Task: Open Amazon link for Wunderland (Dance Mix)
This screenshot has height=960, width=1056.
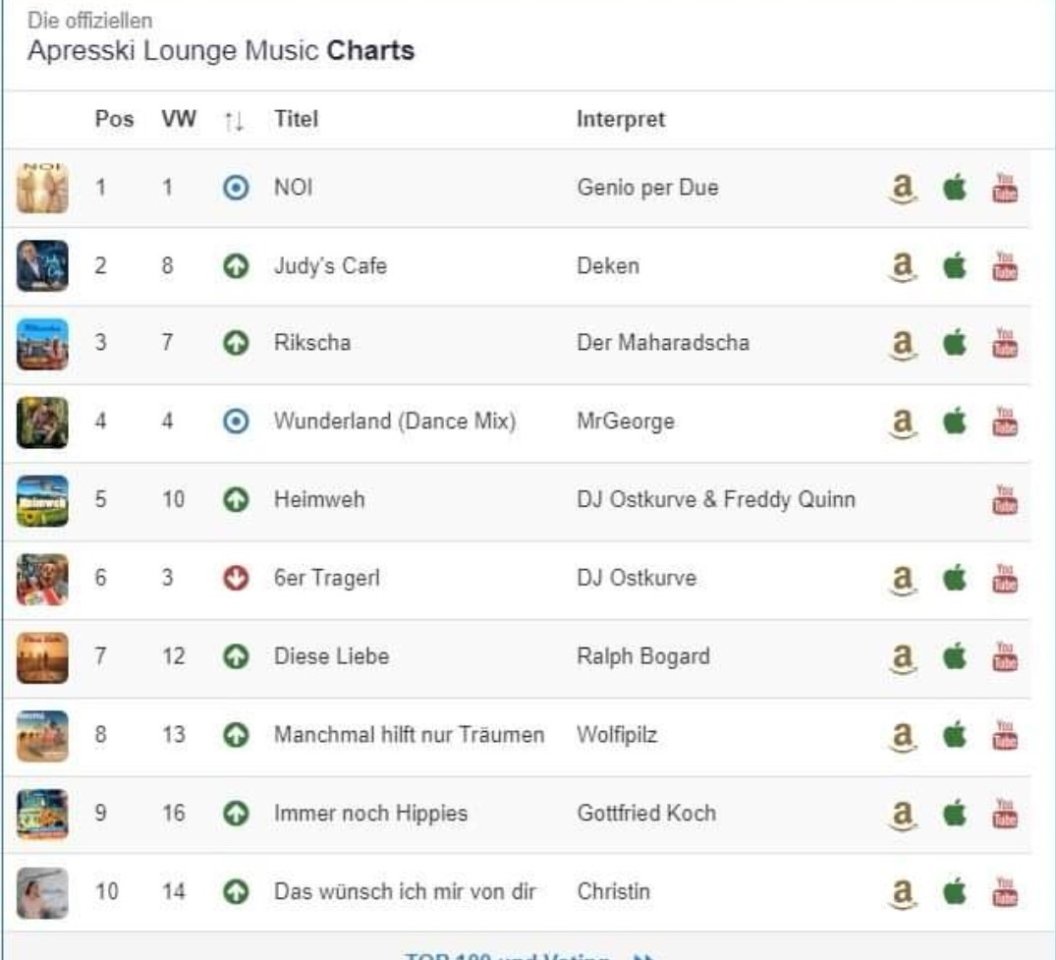Action: 903,422
